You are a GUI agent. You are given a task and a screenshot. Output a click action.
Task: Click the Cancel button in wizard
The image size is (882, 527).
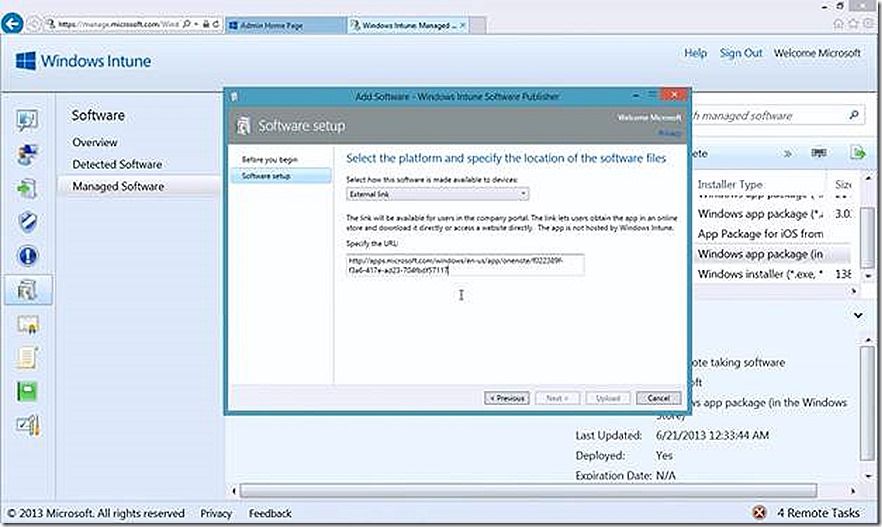tap(658, 398)
